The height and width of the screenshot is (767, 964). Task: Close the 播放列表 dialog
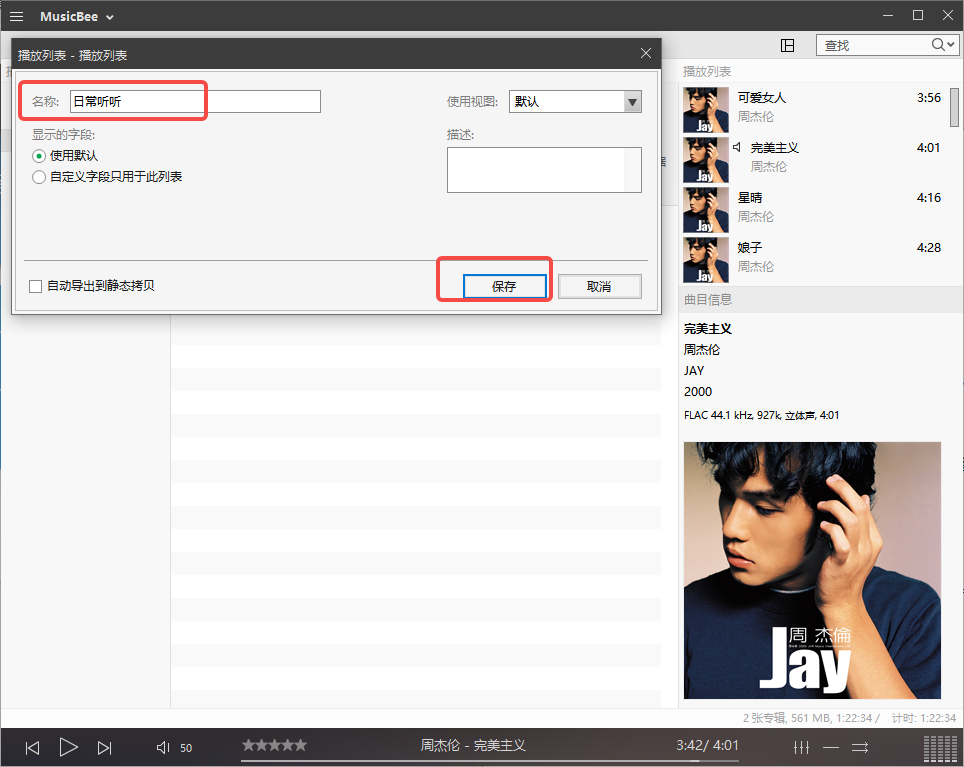pyautogui.click(x=646, y=53)
